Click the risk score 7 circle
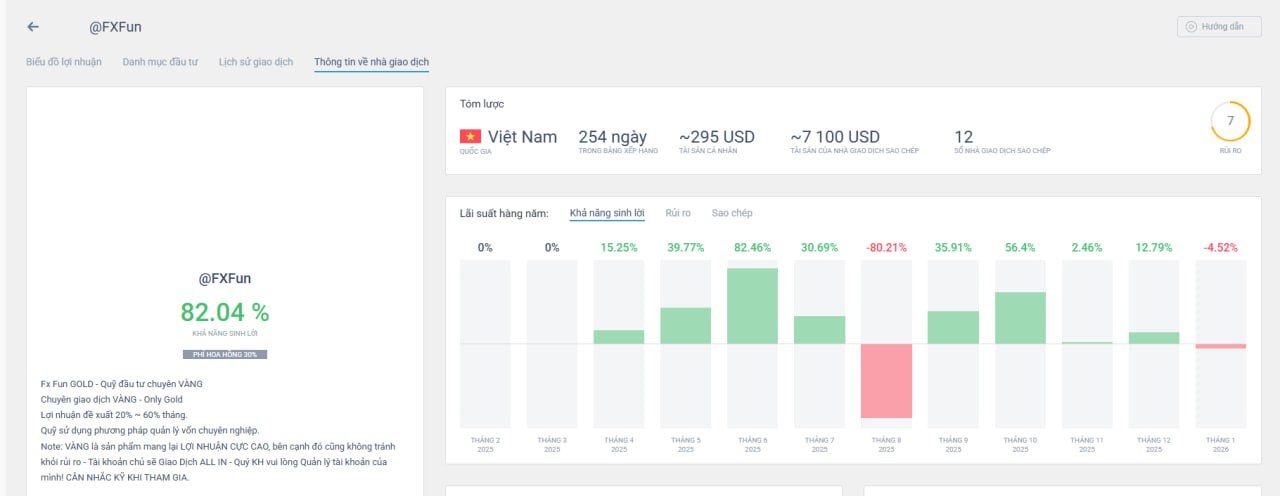1280x496 pixels. [x=1230, y=121]
